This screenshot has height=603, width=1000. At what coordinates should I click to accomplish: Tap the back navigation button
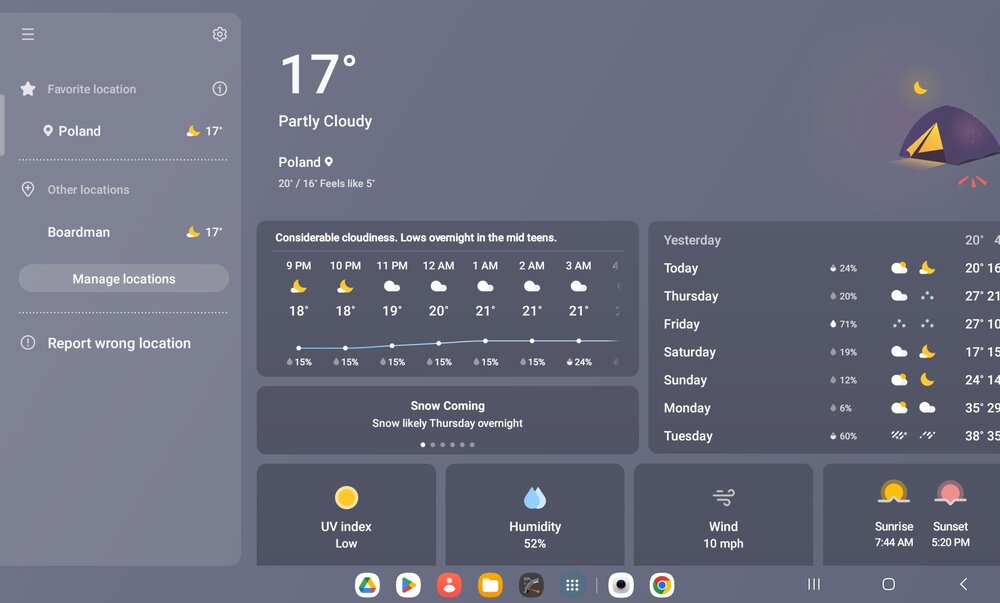[964, 584]
